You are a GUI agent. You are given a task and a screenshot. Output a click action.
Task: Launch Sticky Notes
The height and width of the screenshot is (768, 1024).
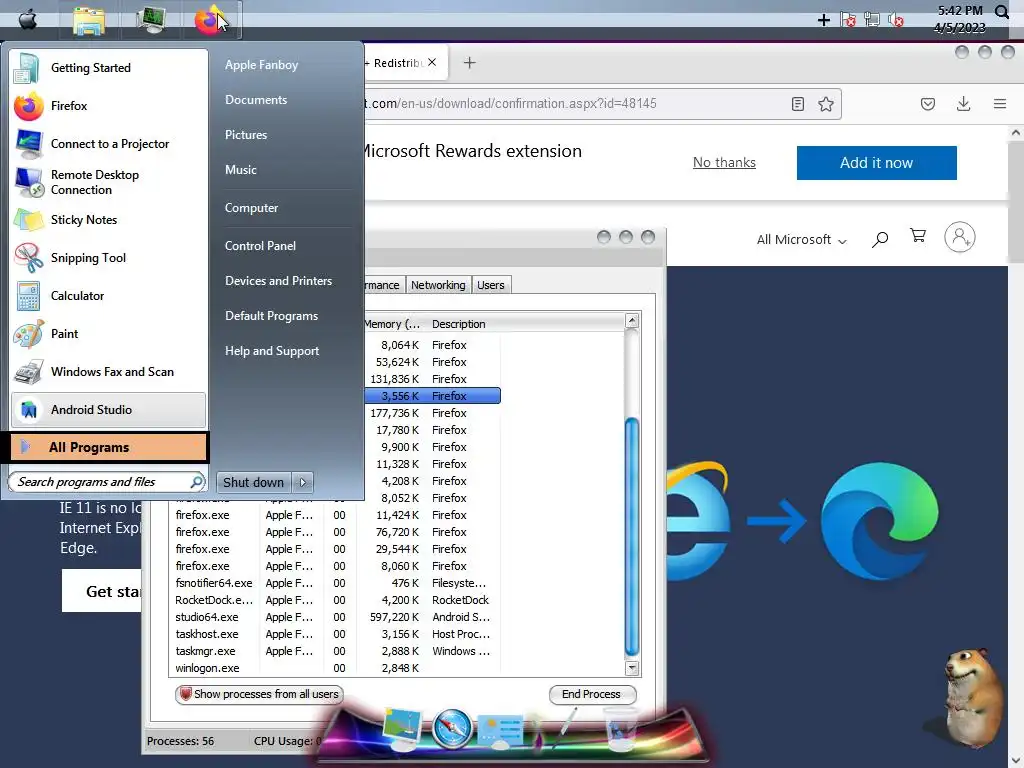pyautogui.click(x=108, y=220)
